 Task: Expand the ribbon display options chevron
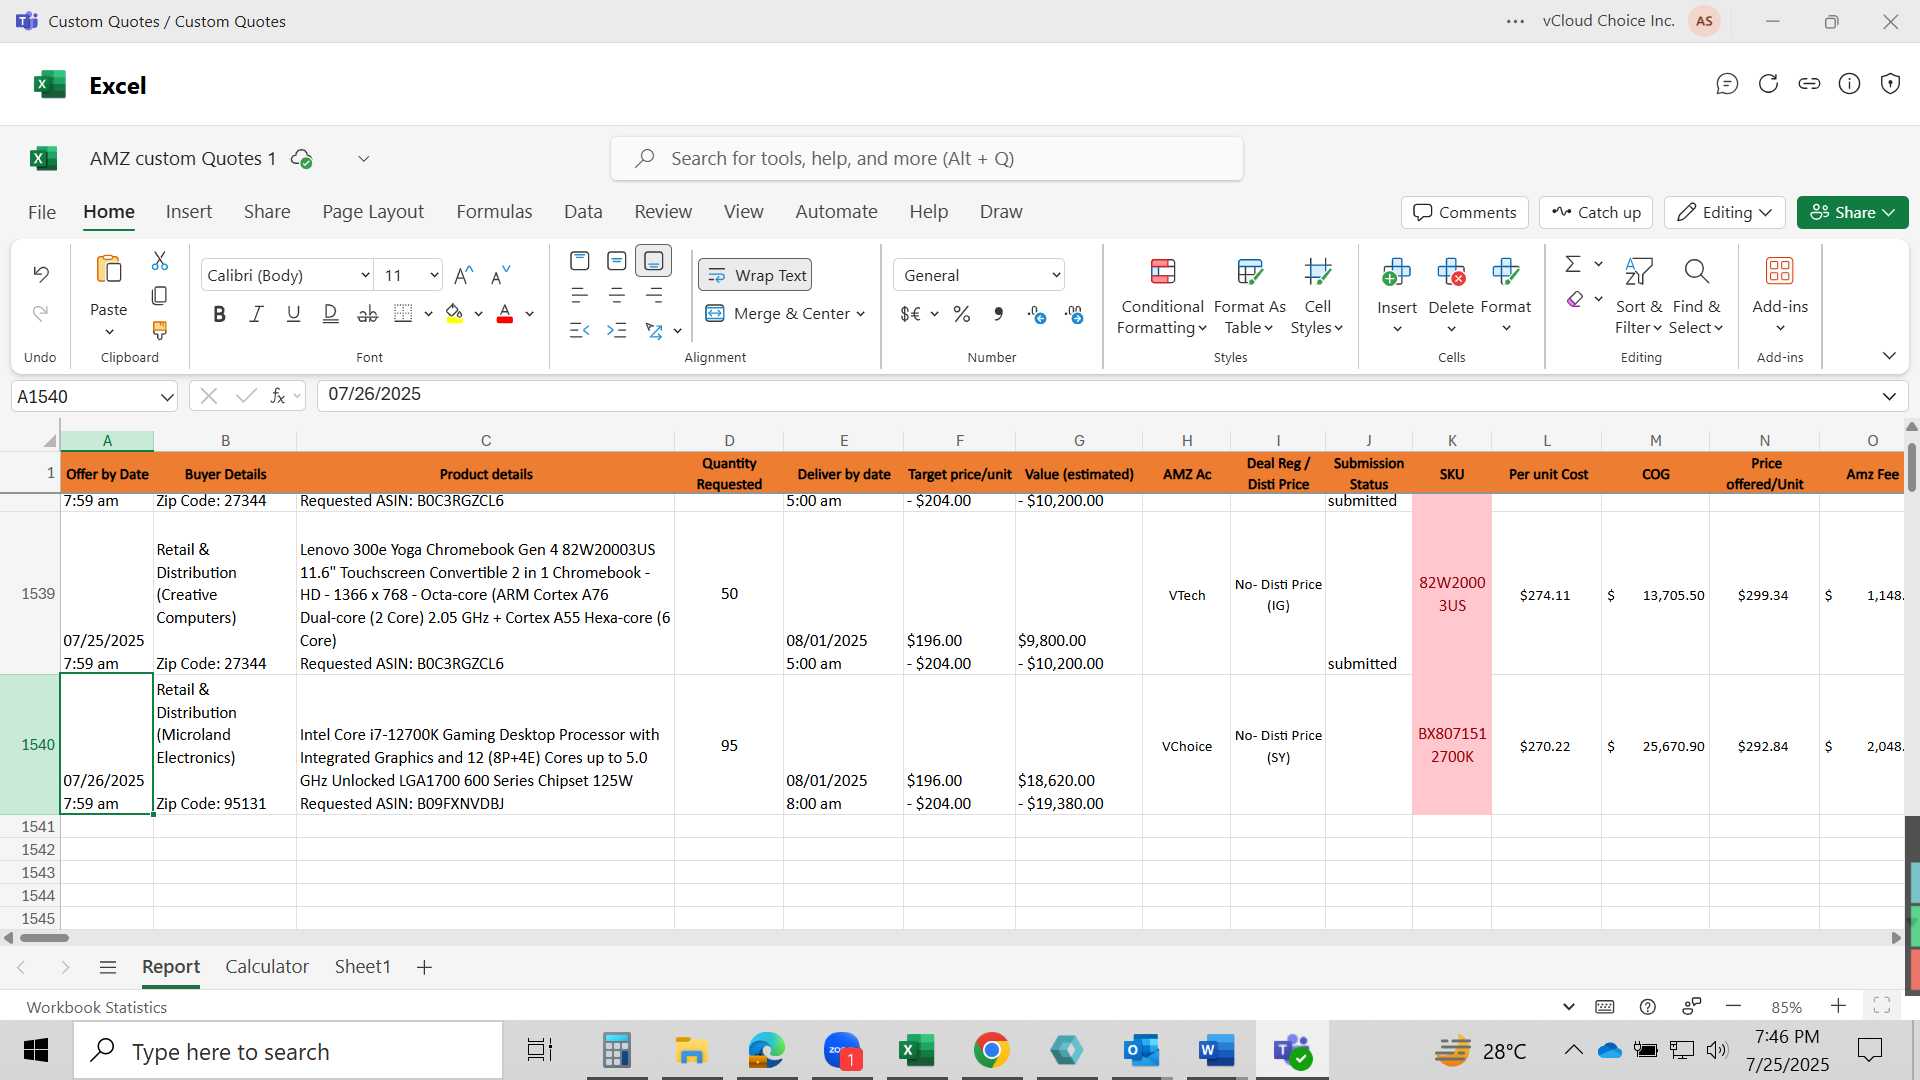1889,356
